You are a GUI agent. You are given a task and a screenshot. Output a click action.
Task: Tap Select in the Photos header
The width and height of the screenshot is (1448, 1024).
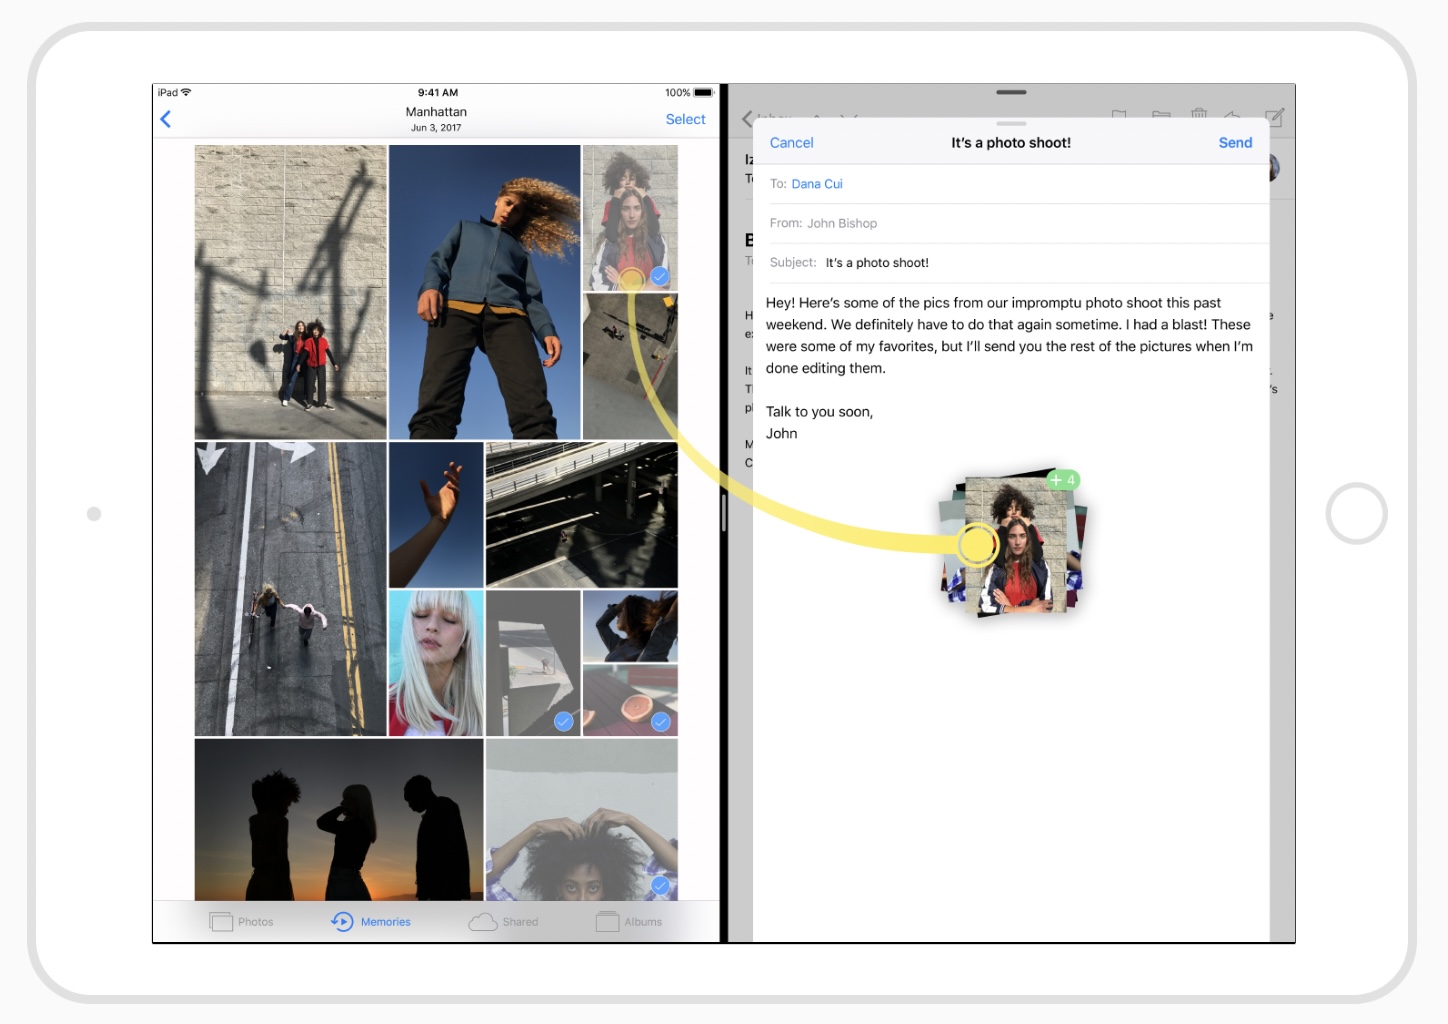tap(685, 119)
